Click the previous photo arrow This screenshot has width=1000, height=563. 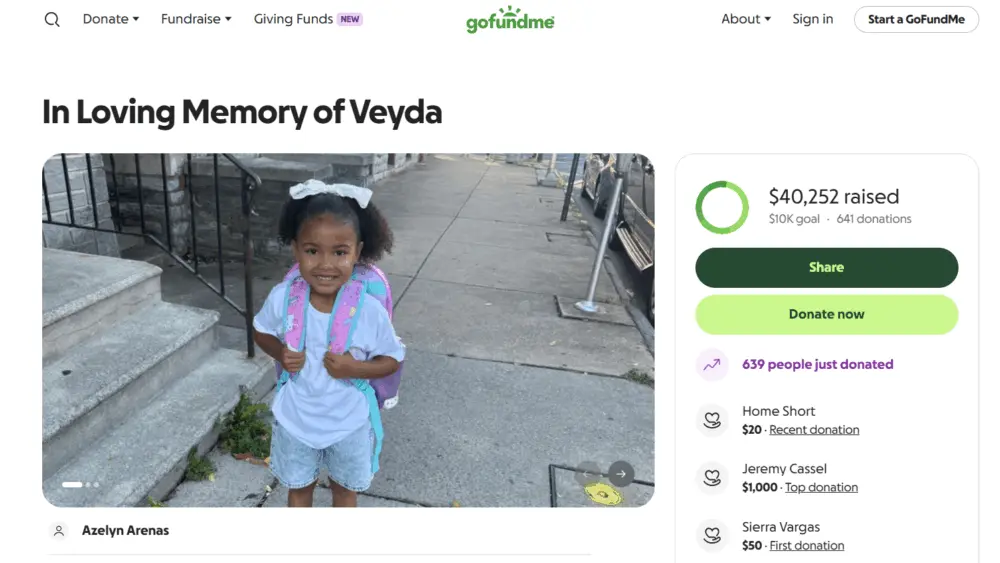590,474
